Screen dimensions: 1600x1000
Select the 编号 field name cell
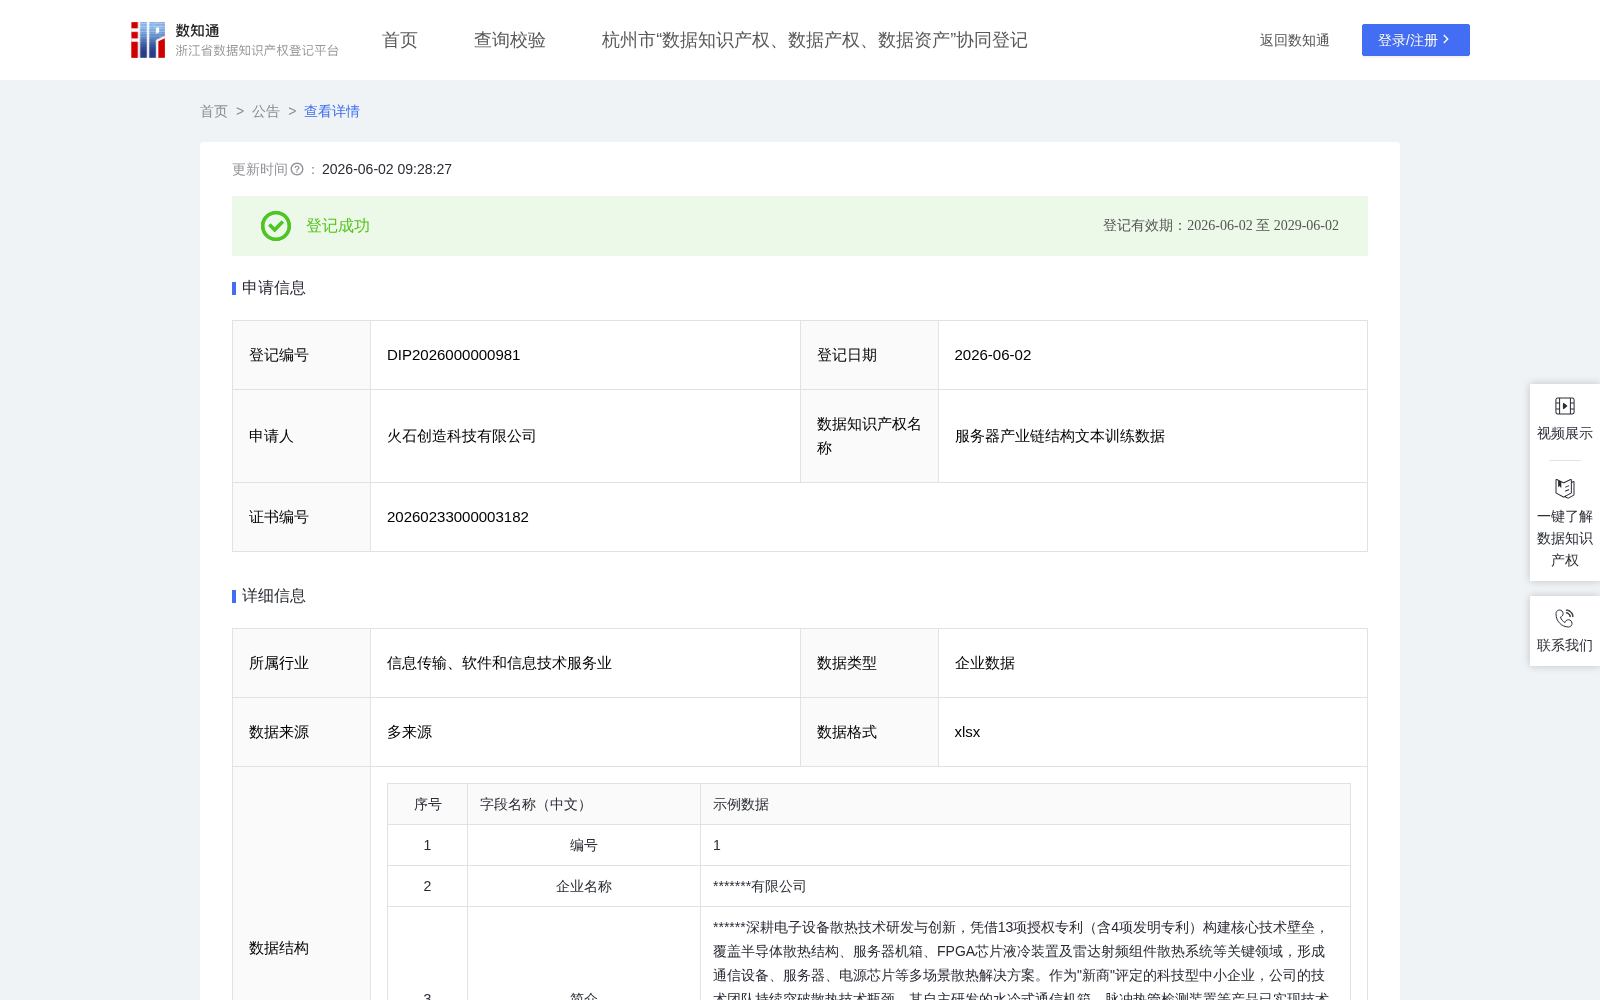click(x=584, y=845)
